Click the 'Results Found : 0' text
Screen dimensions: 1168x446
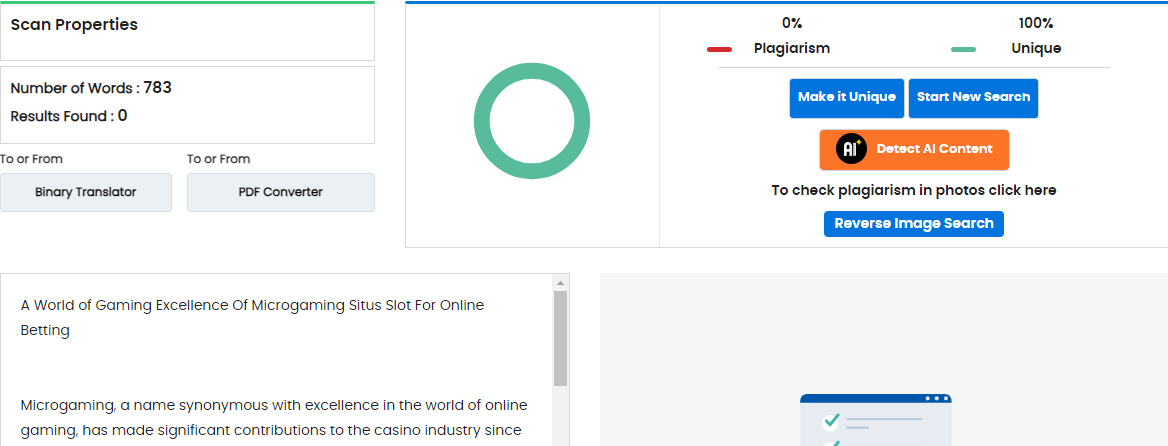tap(69, 116)
